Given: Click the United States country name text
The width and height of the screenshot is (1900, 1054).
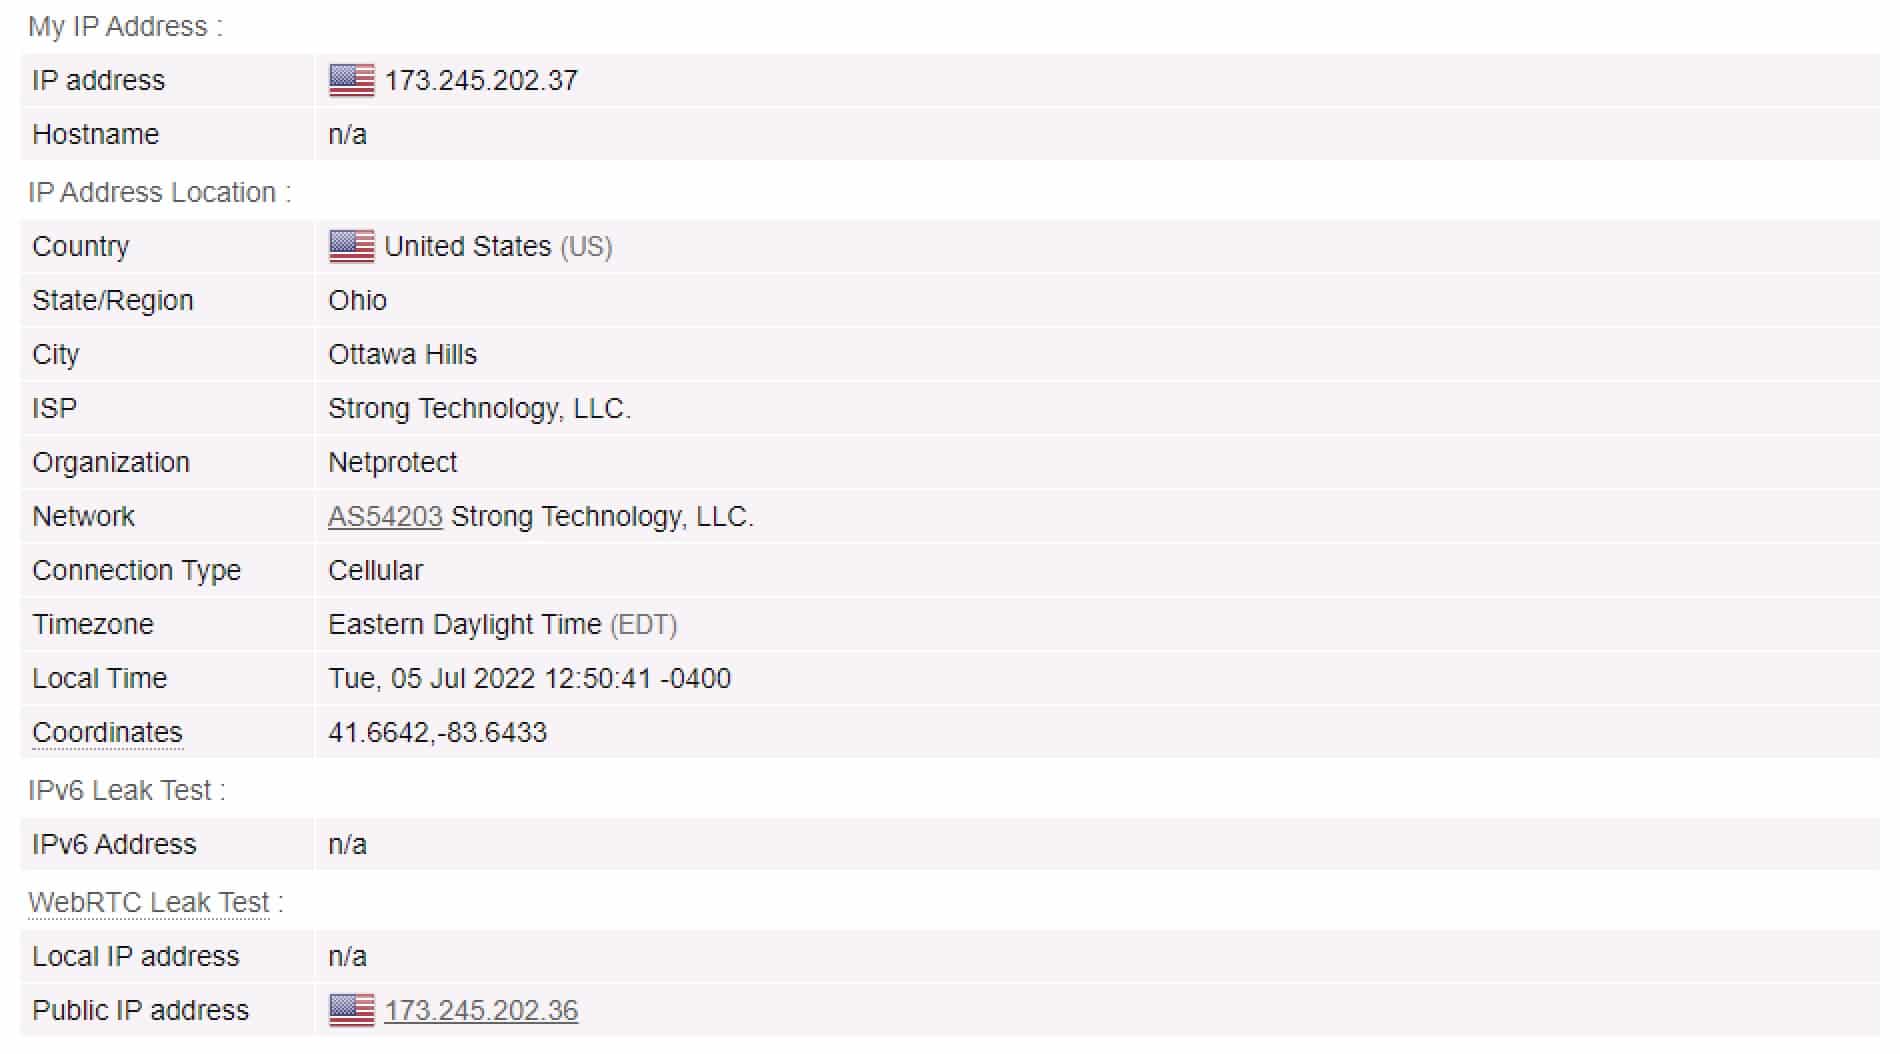Looking at the screenshot, I should [467, 246].
